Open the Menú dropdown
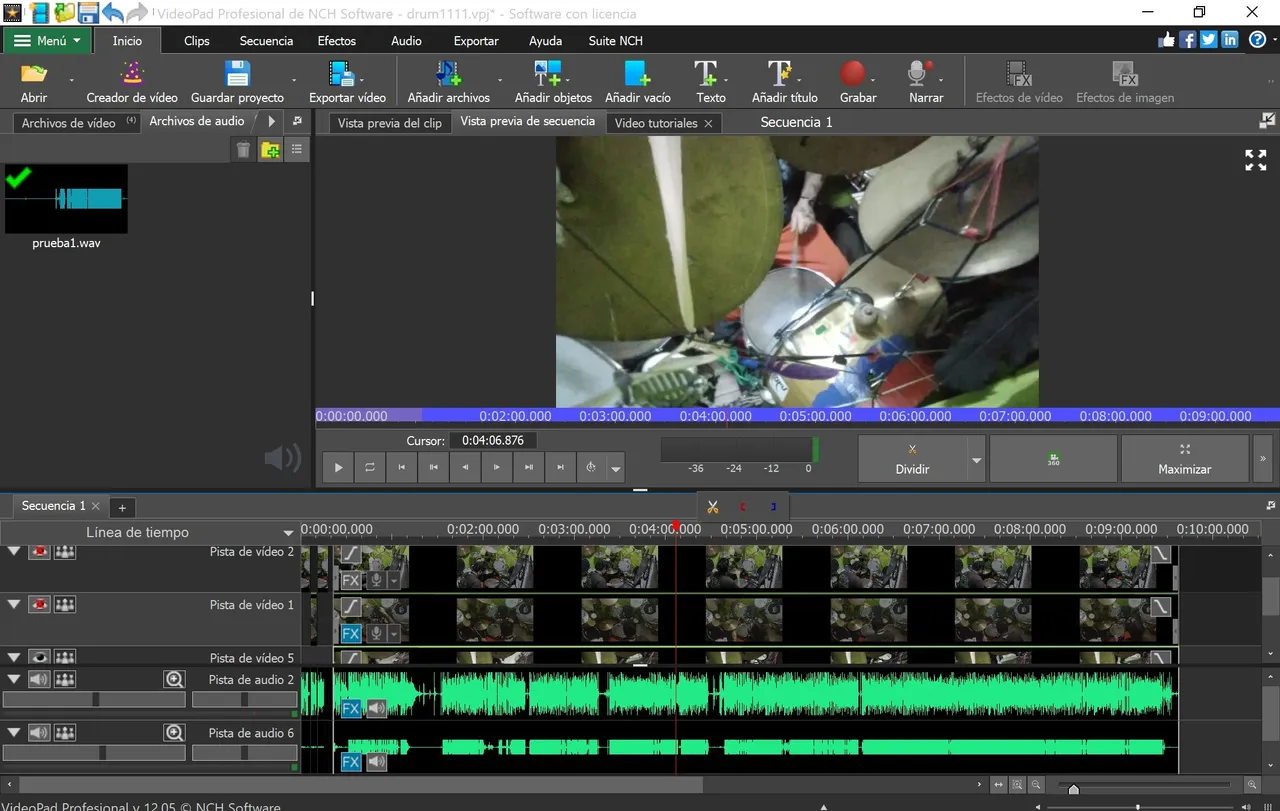Screen dimensions: 1280x811 [47, 41]
